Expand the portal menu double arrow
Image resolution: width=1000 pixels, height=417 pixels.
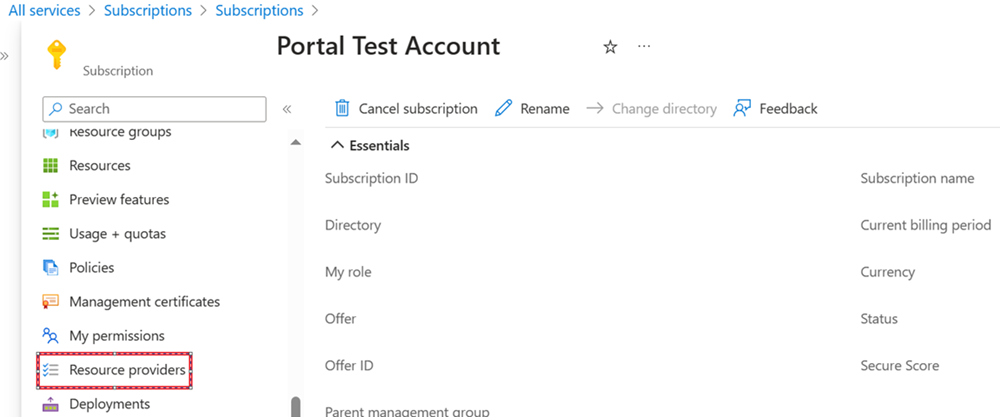pos(4,56)
